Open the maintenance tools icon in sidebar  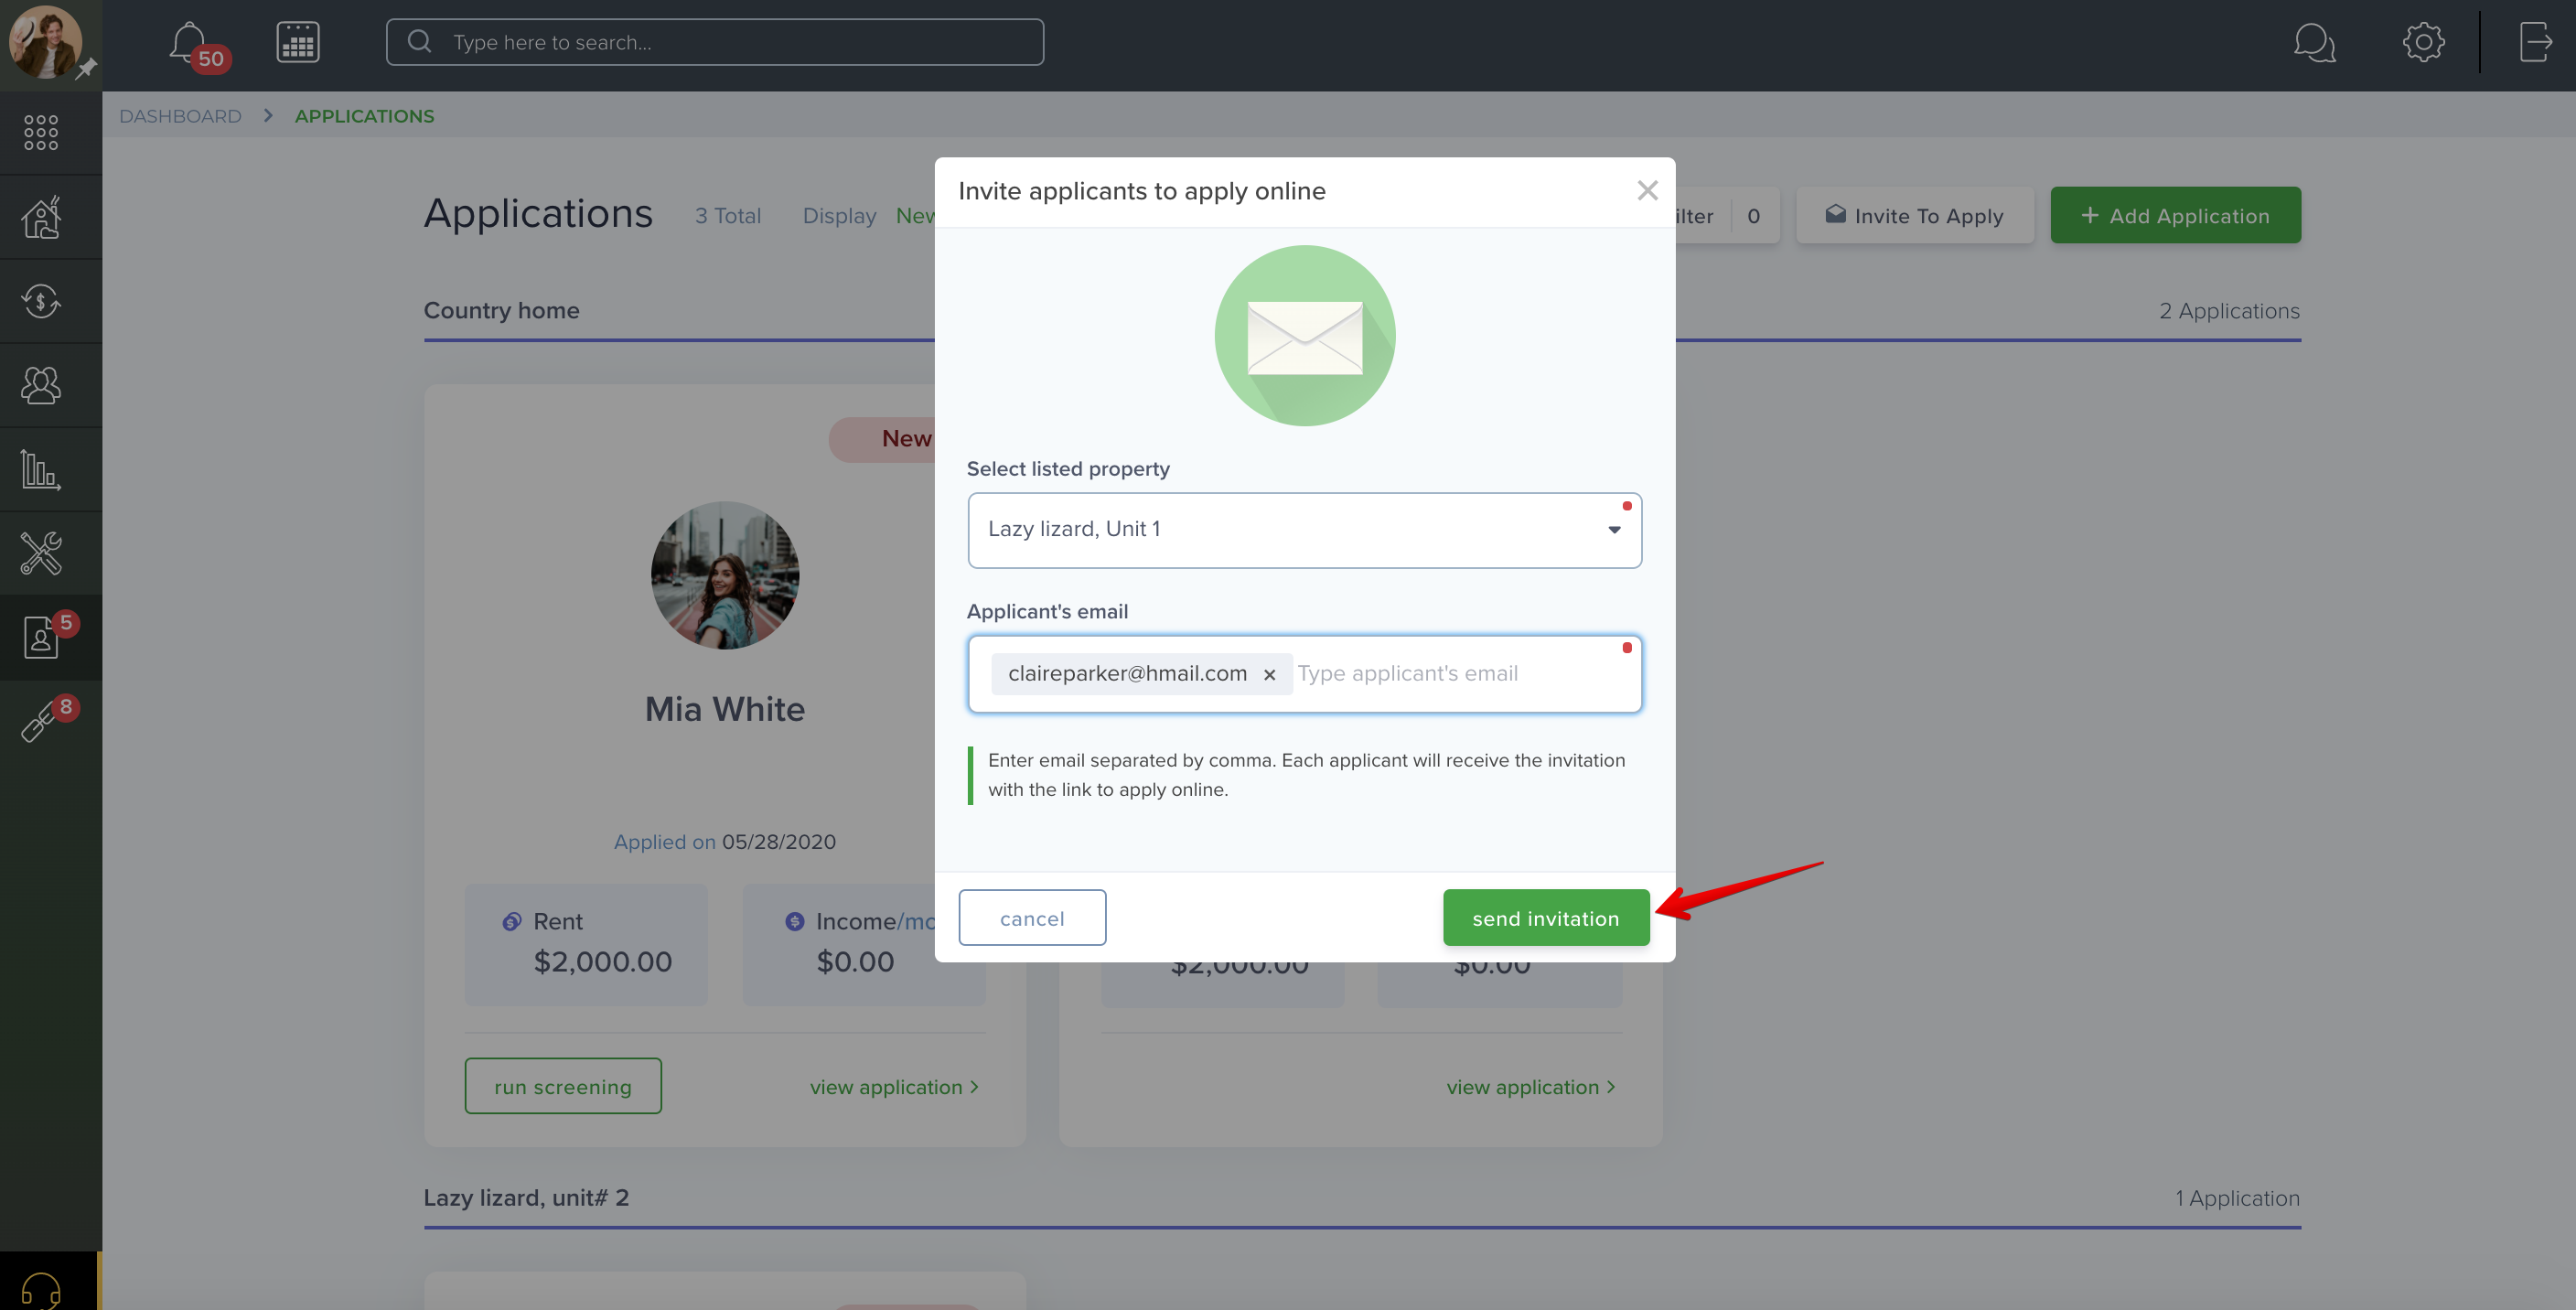41,553
